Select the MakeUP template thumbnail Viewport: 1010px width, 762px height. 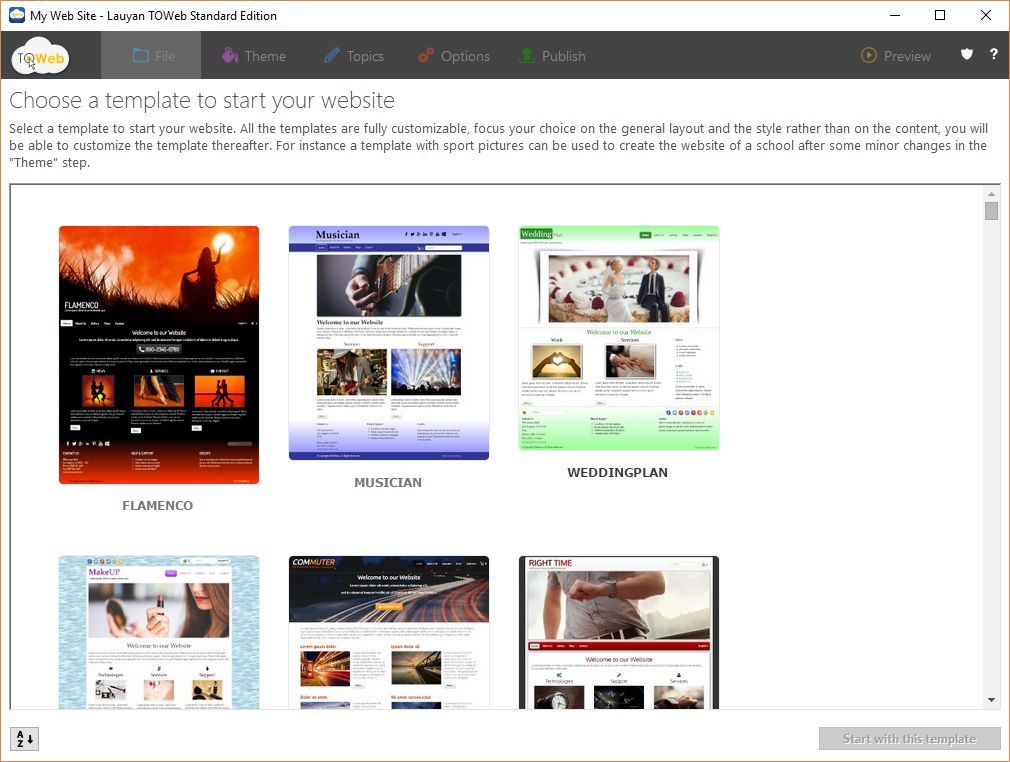point(159,633)
